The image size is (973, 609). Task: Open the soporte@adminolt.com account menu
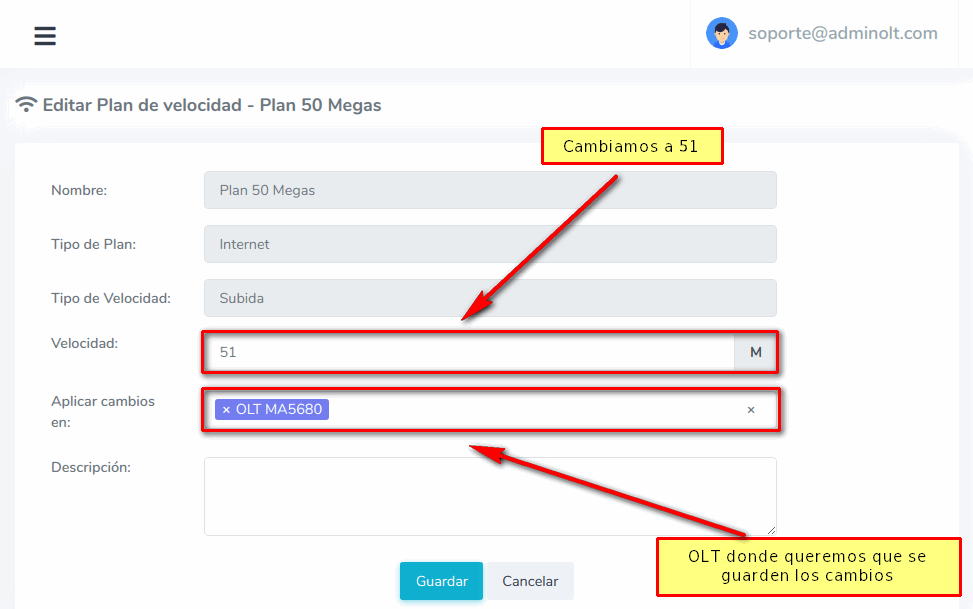842,33
